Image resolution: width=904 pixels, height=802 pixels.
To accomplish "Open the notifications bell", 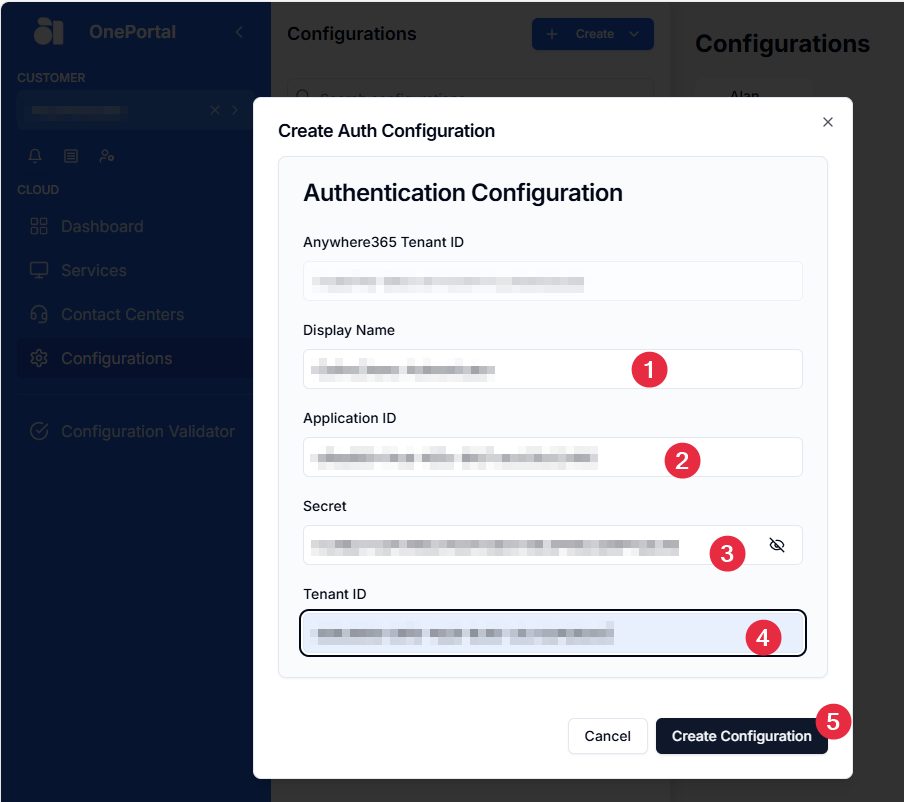I will click(x=35, y=156).
